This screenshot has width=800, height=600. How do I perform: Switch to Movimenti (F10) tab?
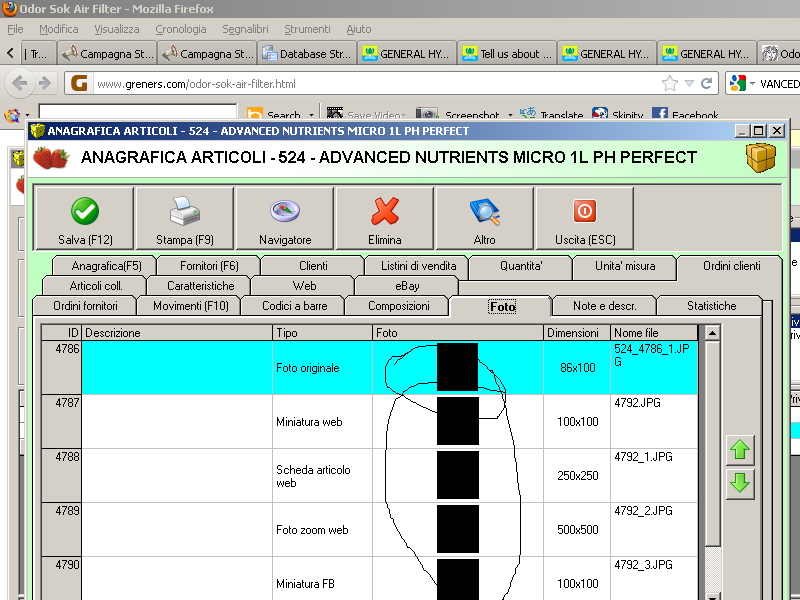(x=191, y=306)
